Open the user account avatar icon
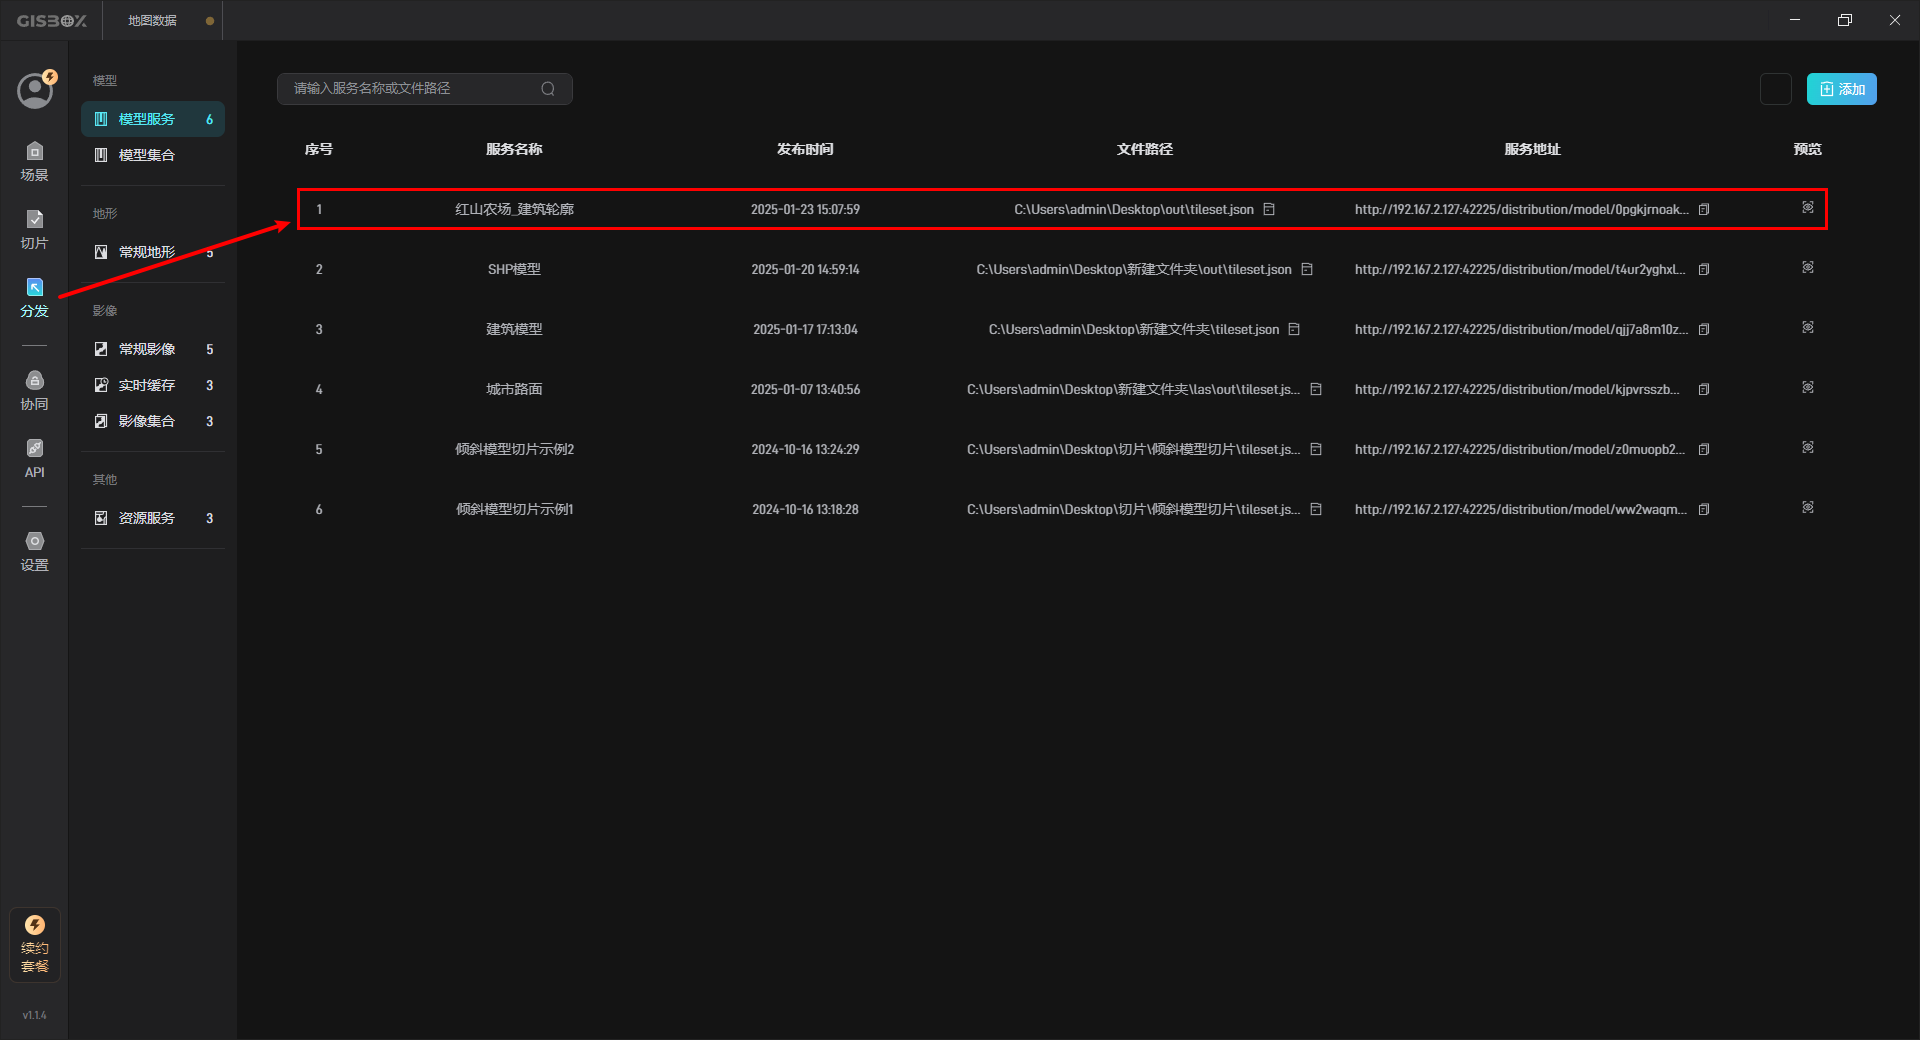This screenshot has height=1040, width=1920. tap(35, 90)
